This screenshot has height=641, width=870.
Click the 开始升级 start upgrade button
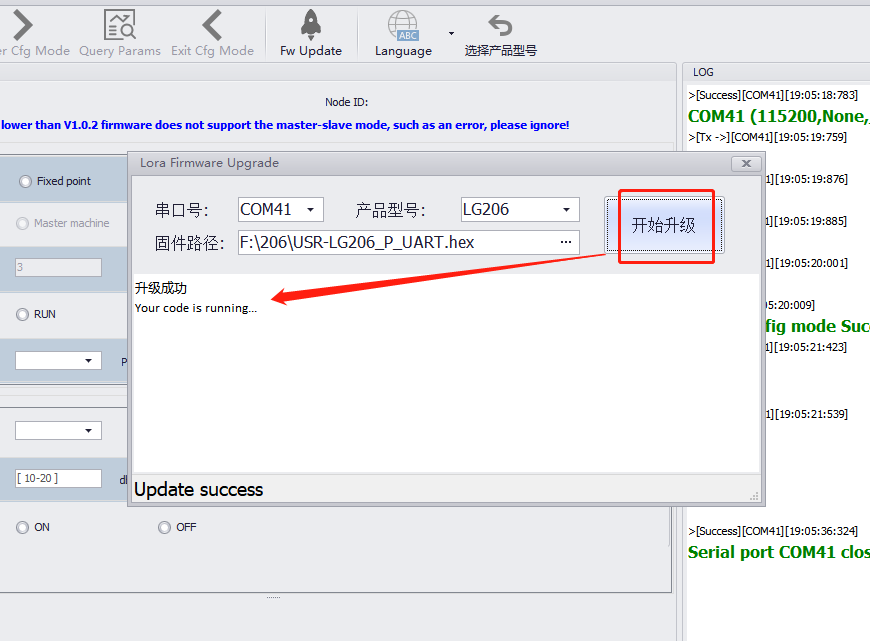point(664,226)
